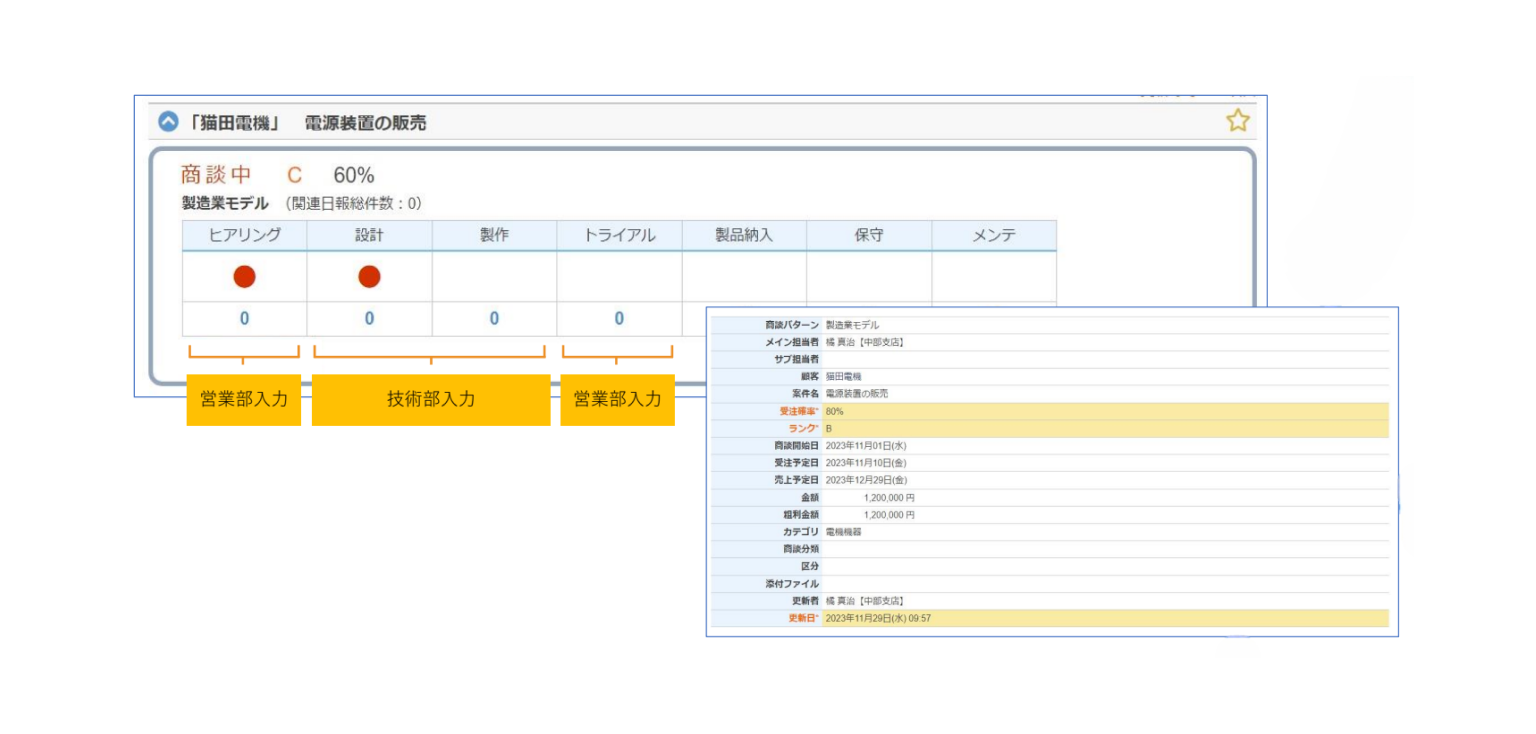Select the 製品納入 column header
The width and height of the screenshot is (1536, 734).
pos(744,235)
